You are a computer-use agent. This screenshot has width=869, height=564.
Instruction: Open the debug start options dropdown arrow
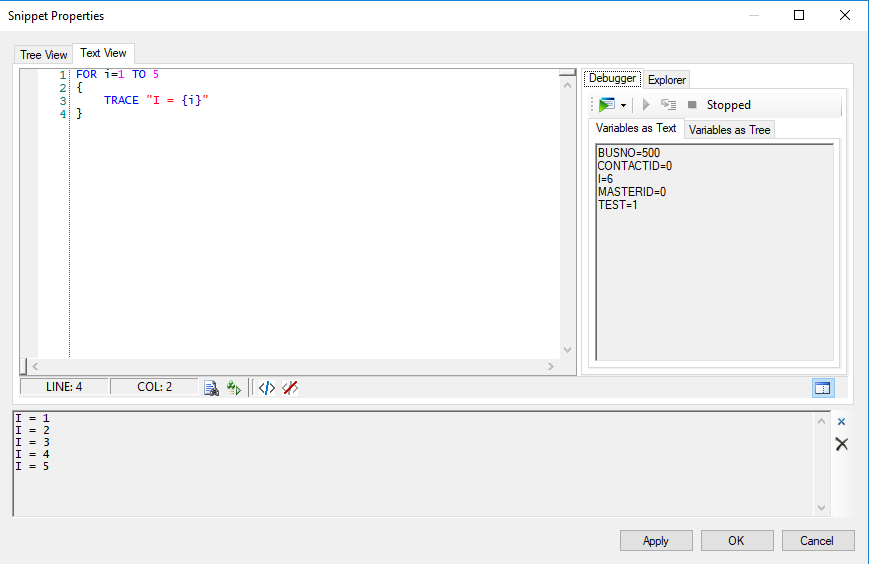coord(623,105)
